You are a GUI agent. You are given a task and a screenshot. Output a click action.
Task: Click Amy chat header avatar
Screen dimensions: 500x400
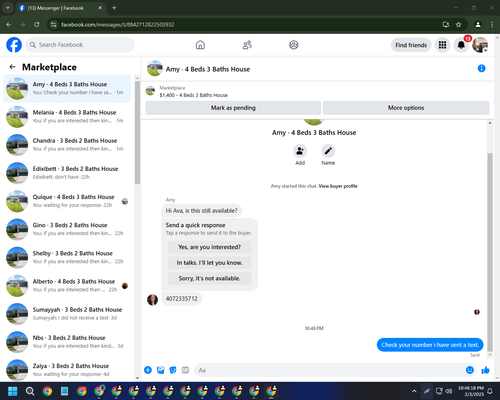click(155, 68)
